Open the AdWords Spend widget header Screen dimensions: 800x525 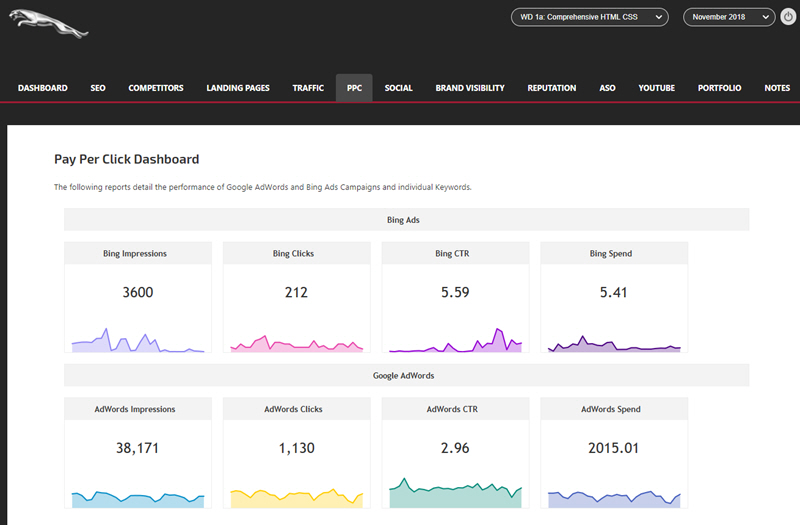tap(614, 409)
